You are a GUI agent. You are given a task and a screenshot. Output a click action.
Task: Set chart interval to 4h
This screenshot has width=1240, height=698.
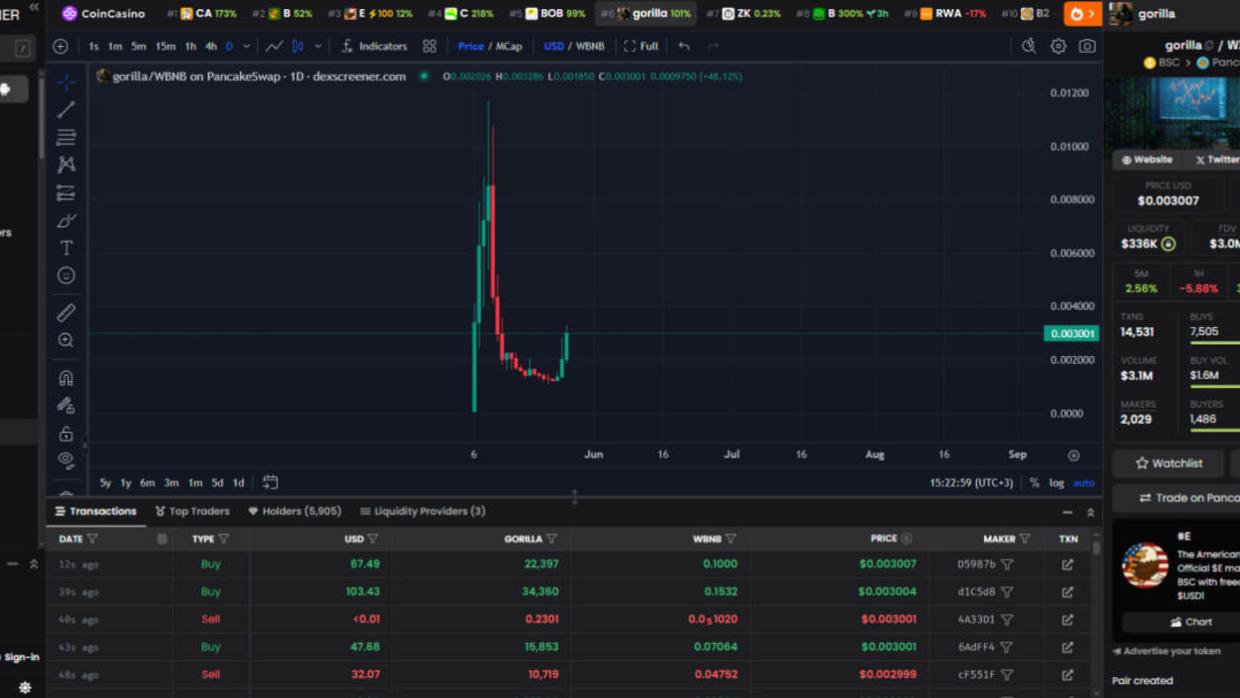point(211,46)
